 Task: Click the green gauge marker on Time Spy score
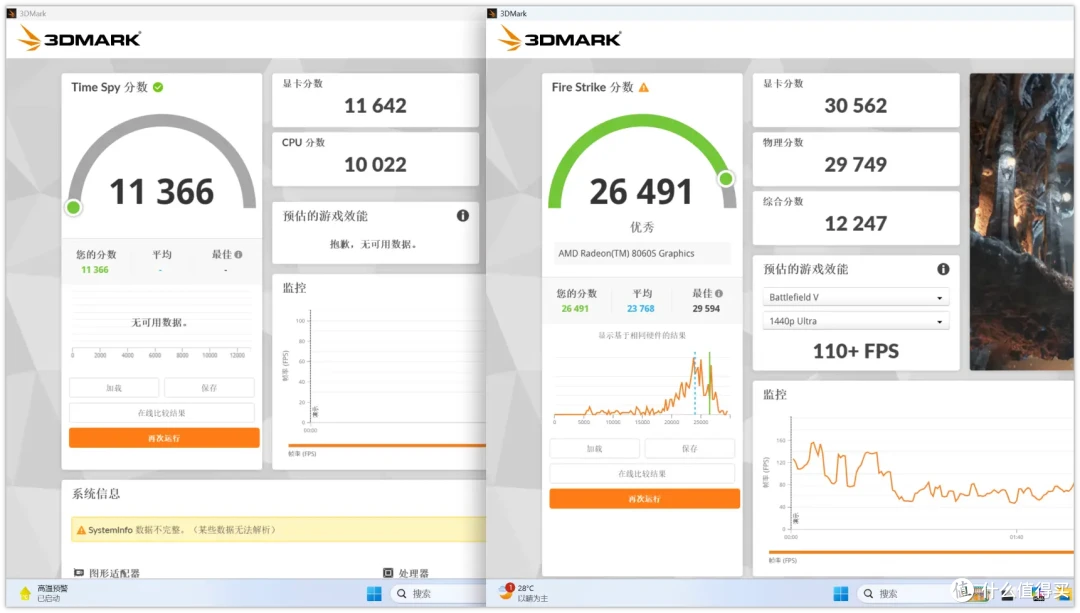tap(74, 207)
